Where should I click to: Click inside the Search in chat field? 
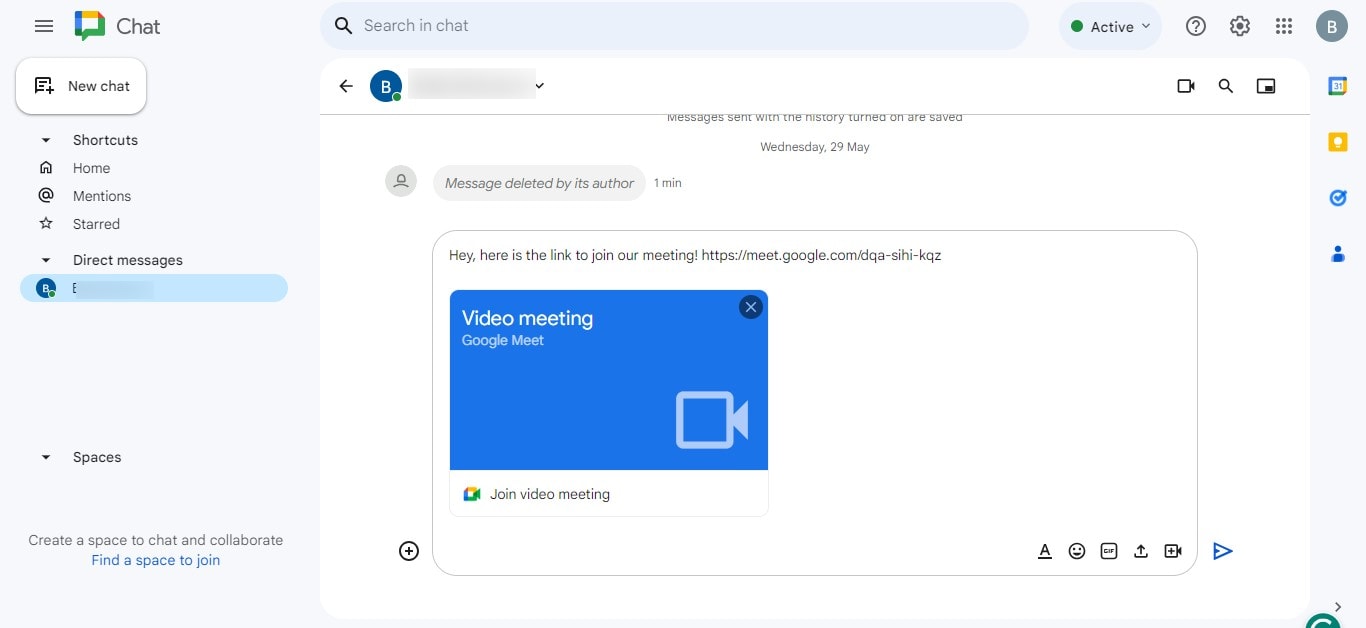(x=674, y=26)
